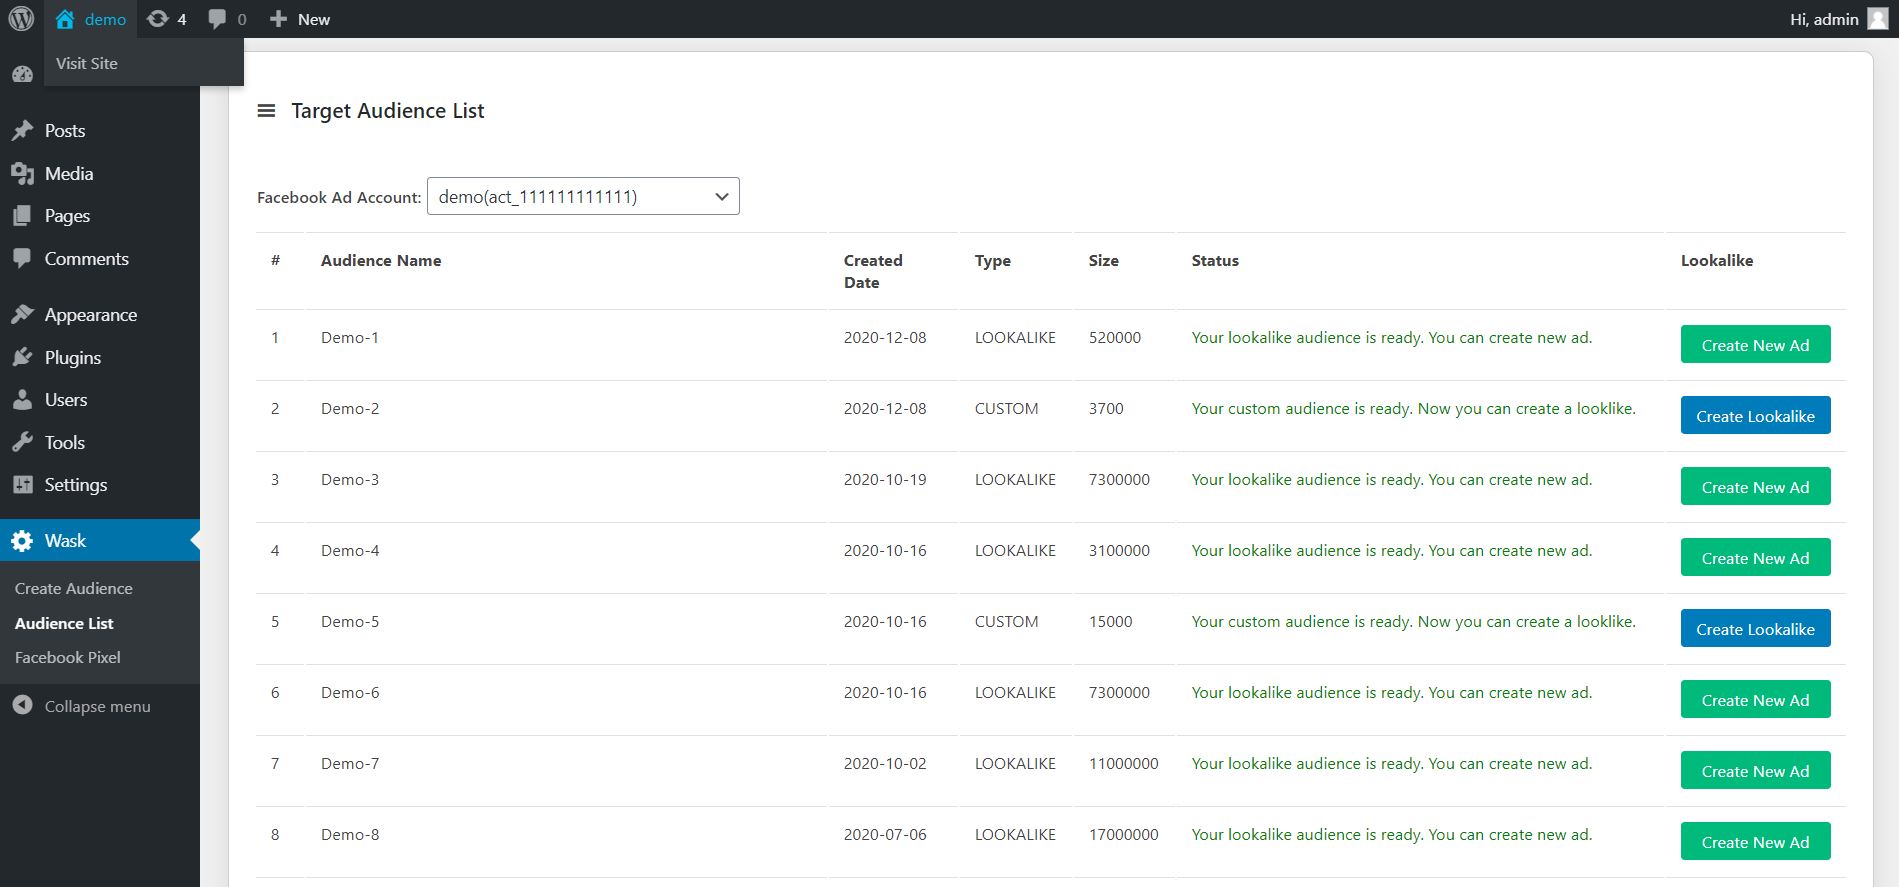Click Create New Ad for Demo-7
1899x887 pixels.
pos(1755,771)
